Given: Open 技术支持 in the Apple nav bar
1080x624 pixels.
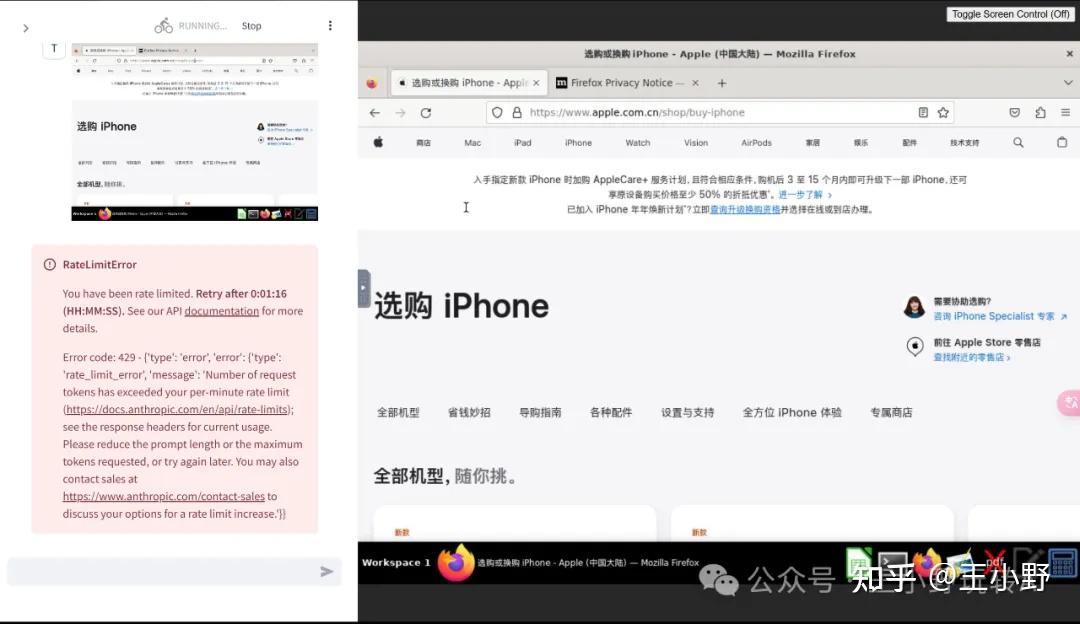Looking at the screenshot, I should [964, 143].
